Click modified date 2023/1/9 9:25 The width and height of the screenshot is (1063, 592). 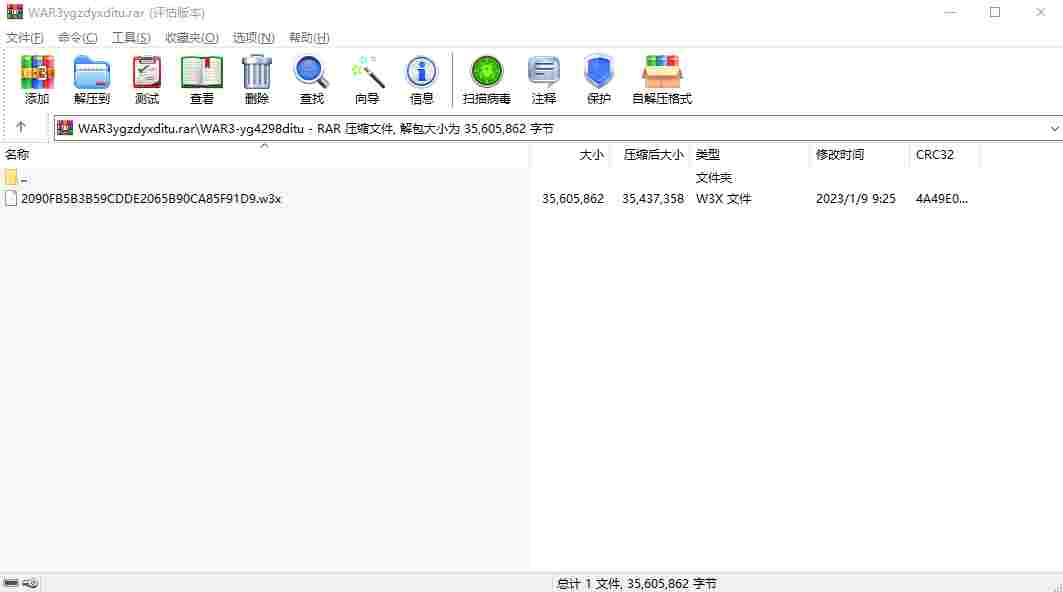(856, 199)
